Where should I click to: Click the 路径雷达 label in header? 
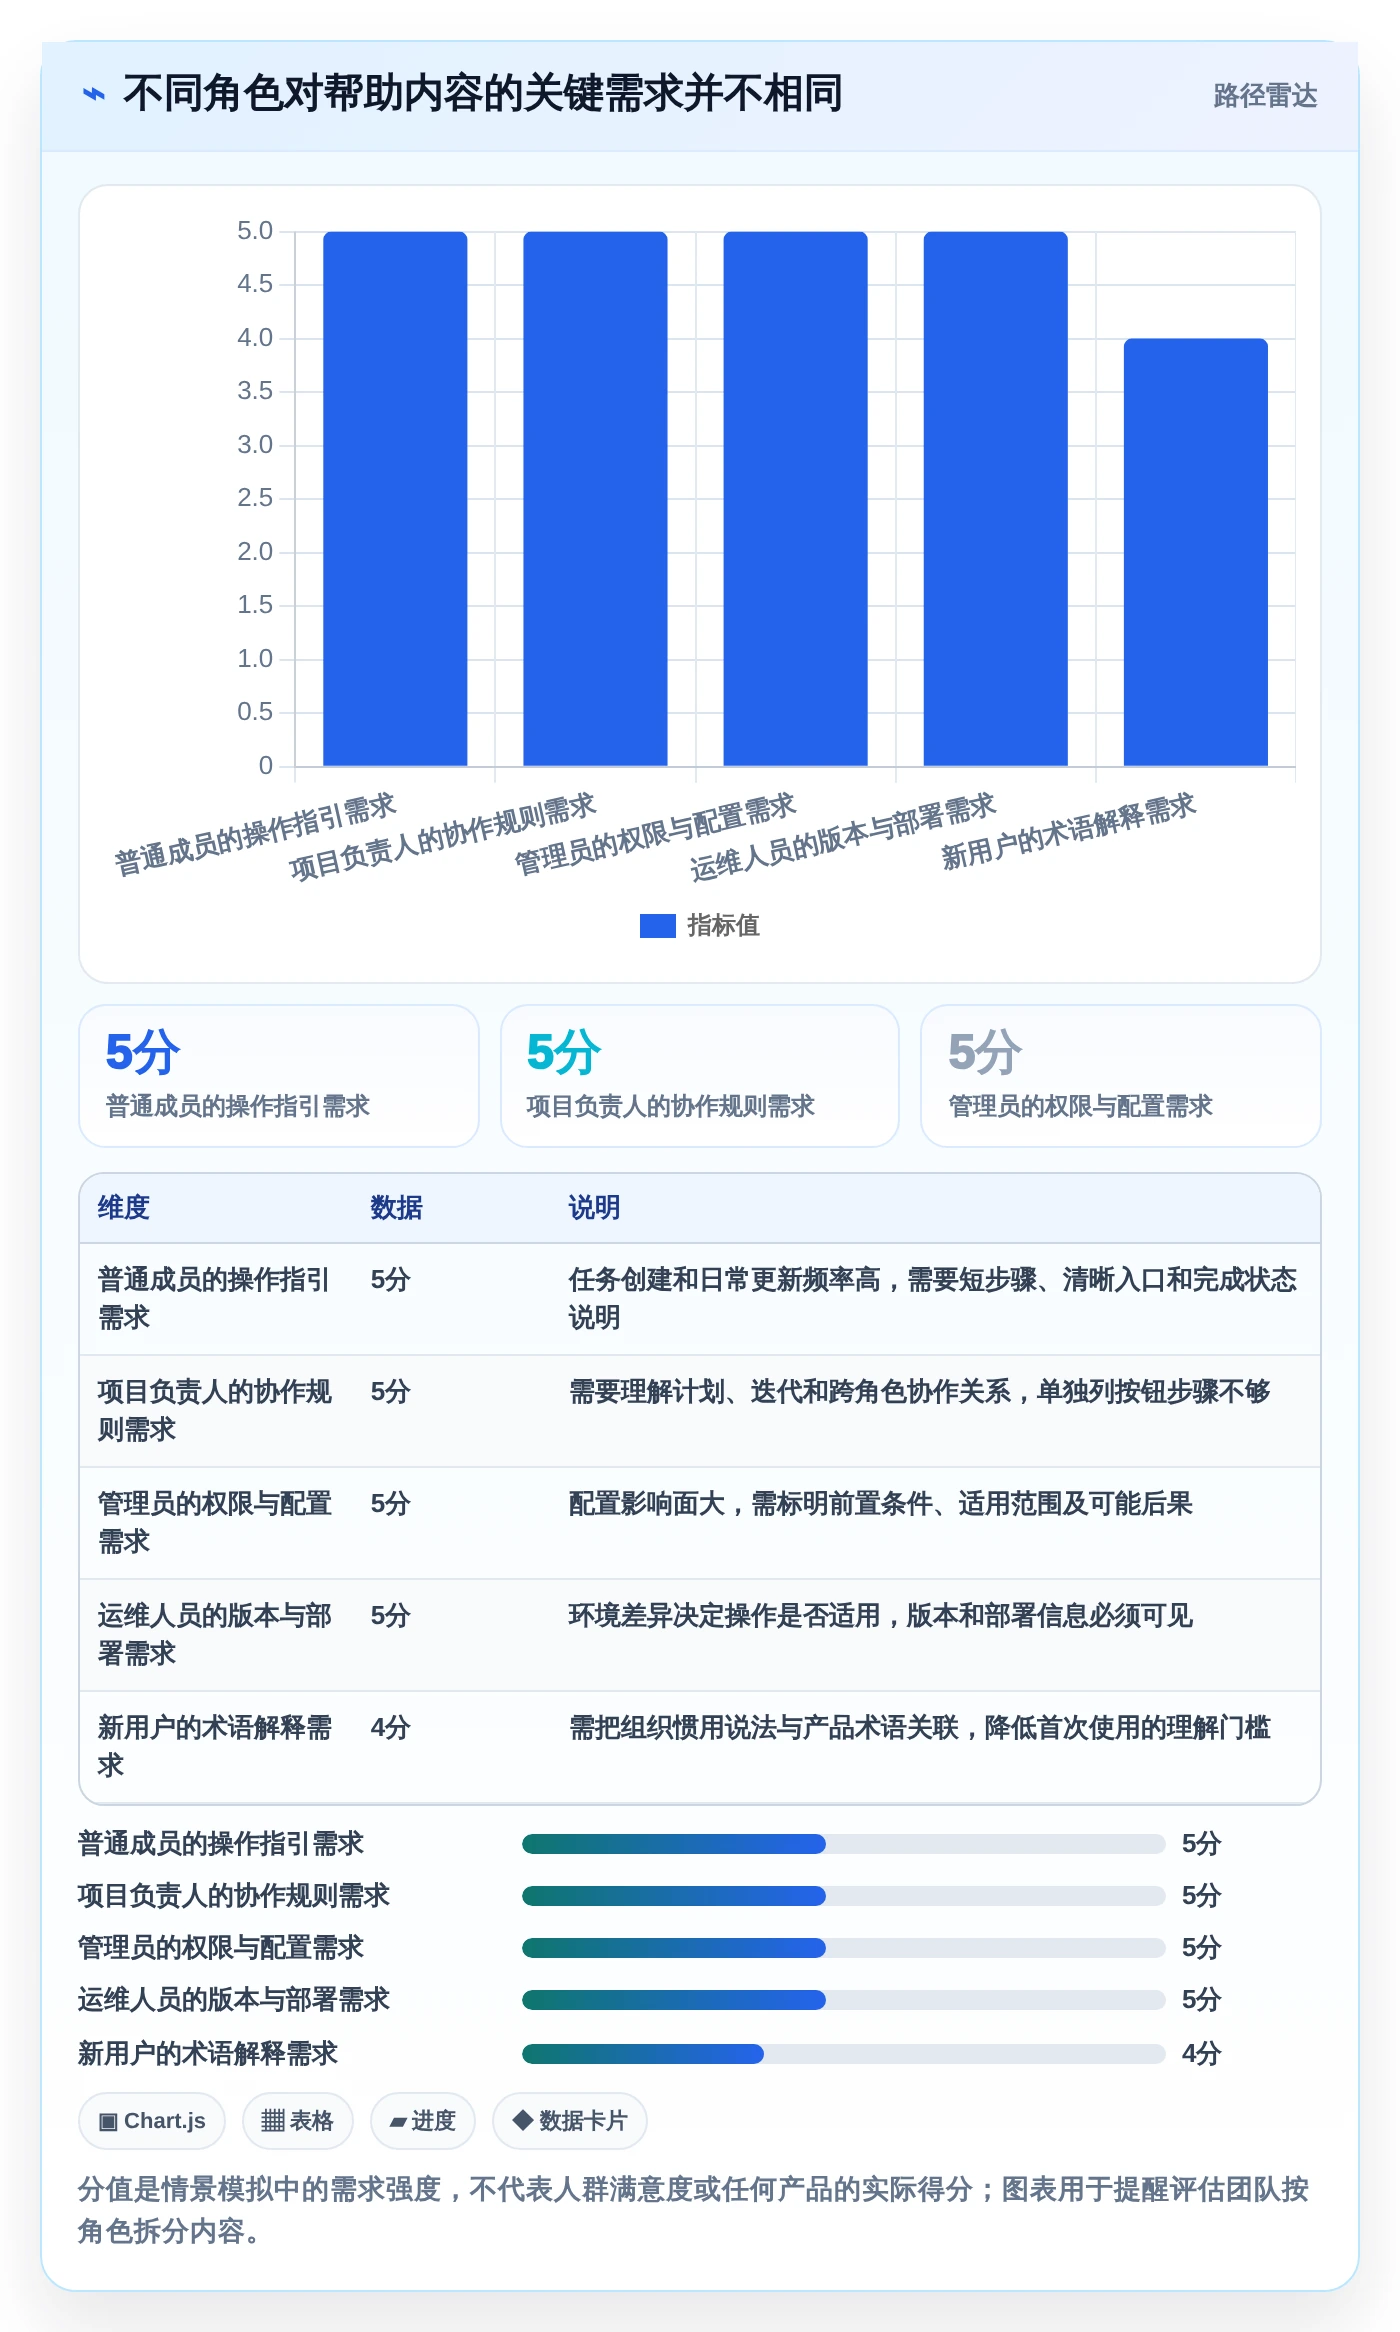click(x=1265, y=96)
